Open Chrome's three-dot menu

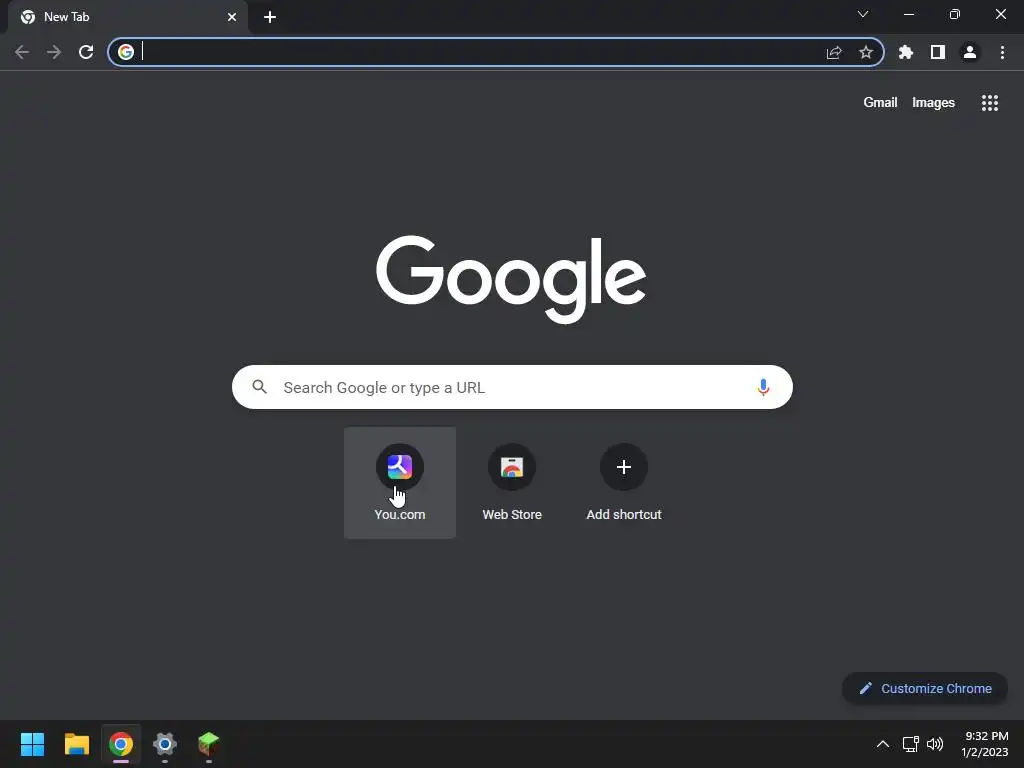(x=1002, y=52)
